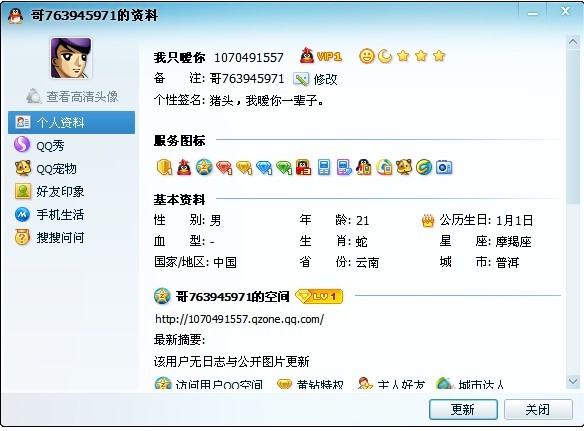Click the 更新 button
This screenshot has height=431, width=584.
[x=463, y=409]
